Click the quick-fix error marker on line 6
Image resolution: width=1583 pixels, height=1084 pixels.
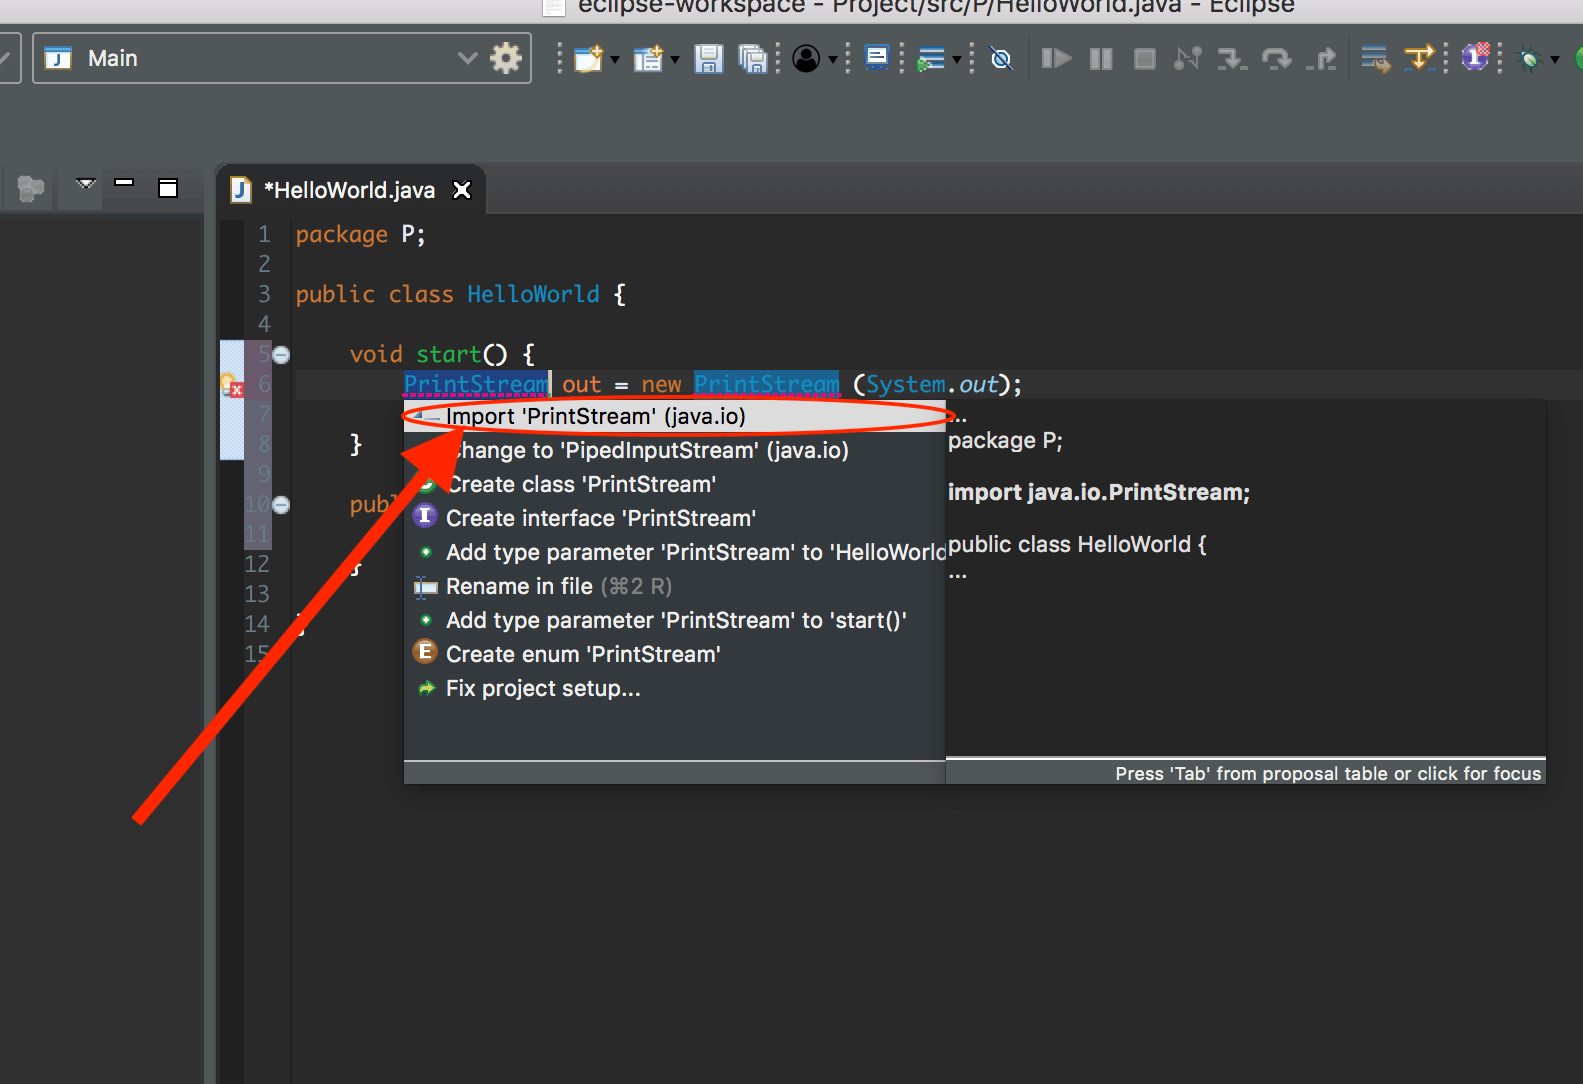pos(232,385)
